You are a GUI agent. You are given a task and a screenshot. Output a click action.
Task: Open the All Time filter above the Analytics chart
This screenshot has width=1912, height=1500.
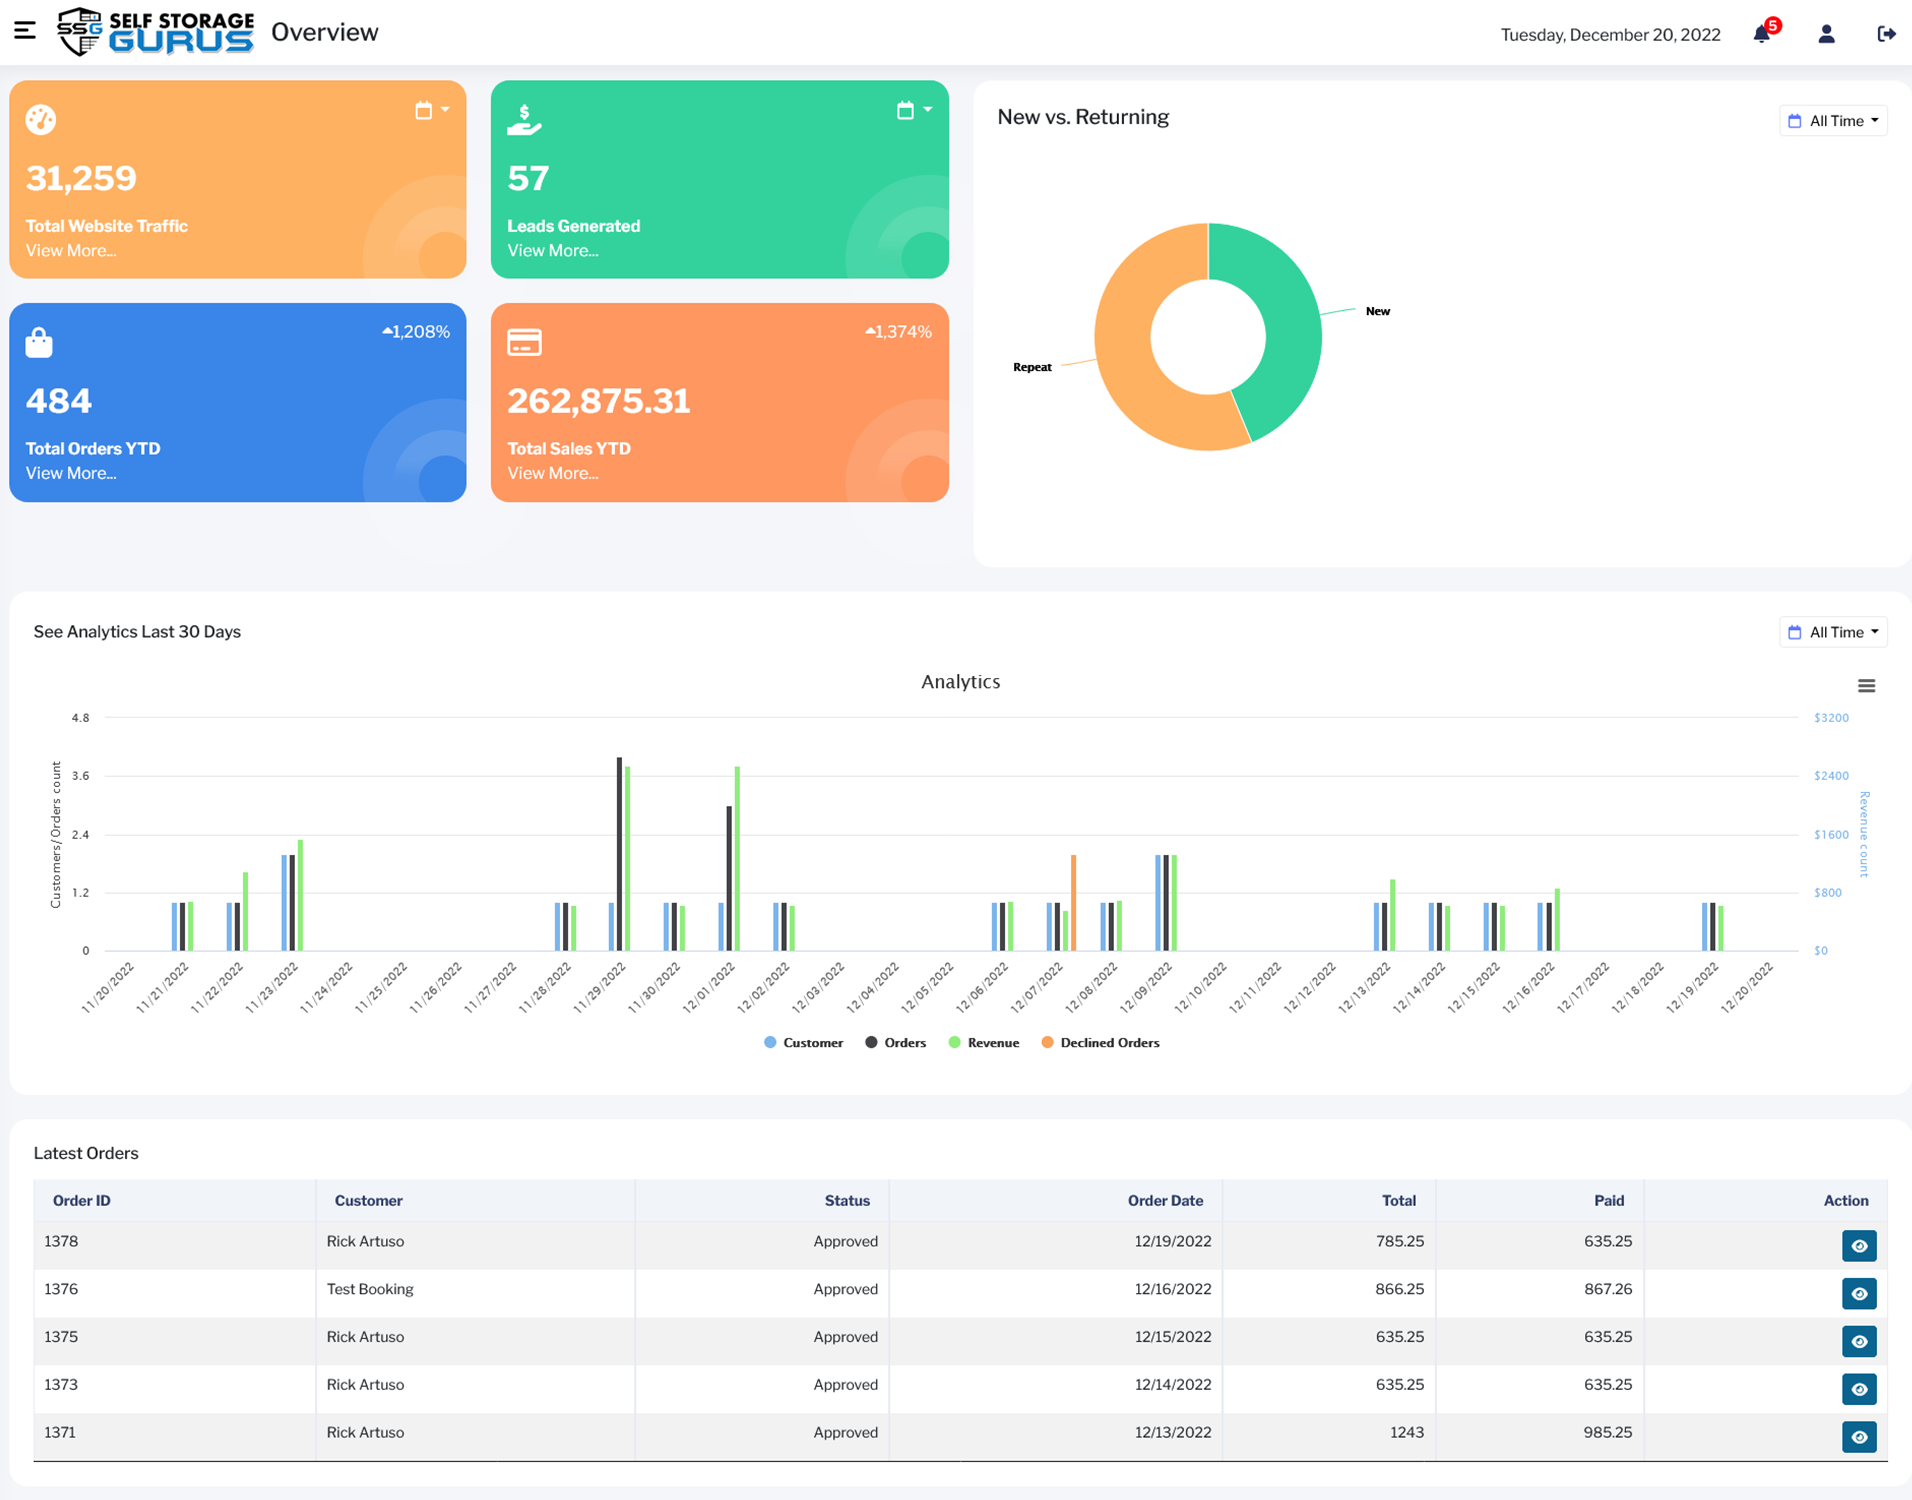[x=1833, y=631]
